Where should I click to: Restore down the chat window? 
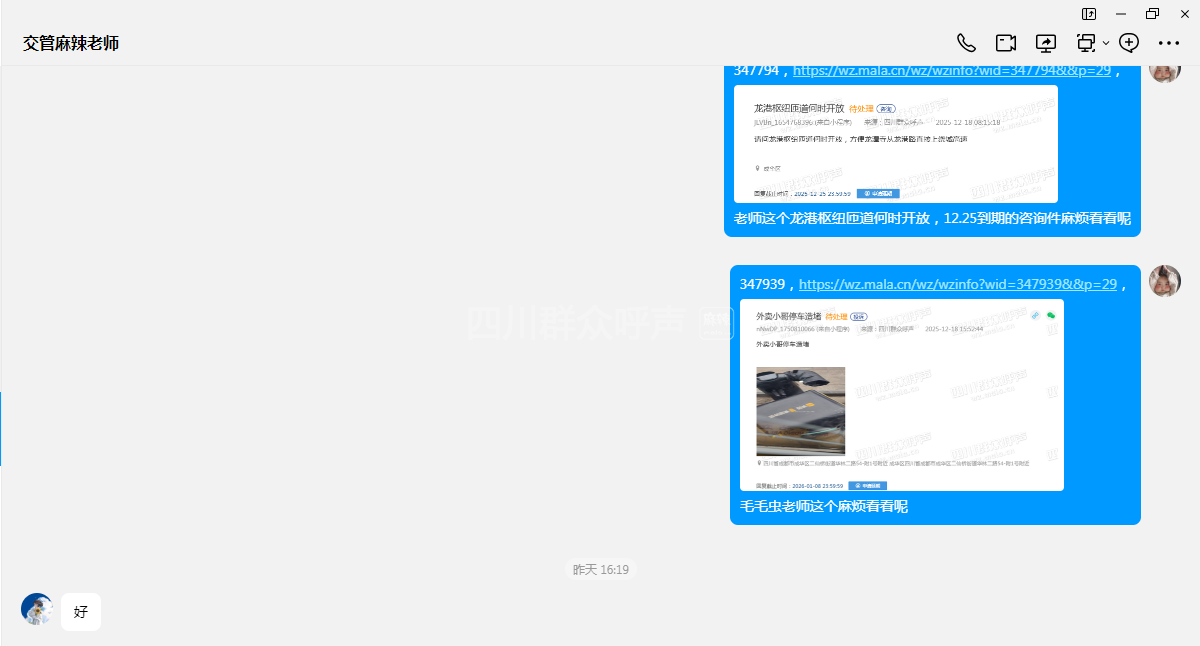tap(1152, 14)
